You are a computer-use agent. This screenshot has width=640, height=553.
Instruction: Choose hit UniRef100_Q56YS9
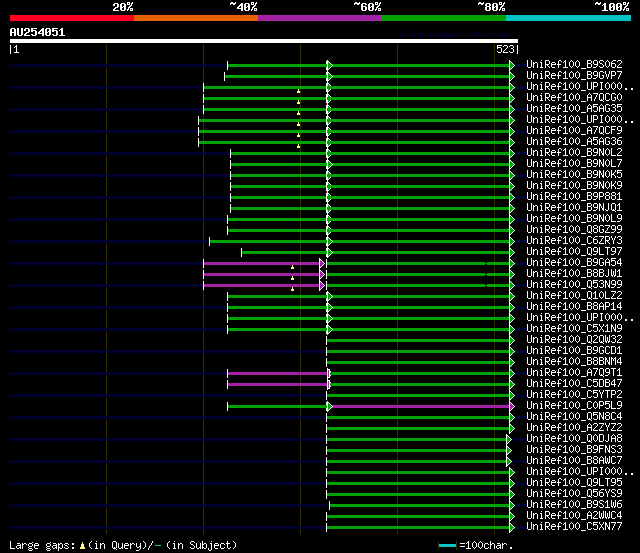click(574, 494)
